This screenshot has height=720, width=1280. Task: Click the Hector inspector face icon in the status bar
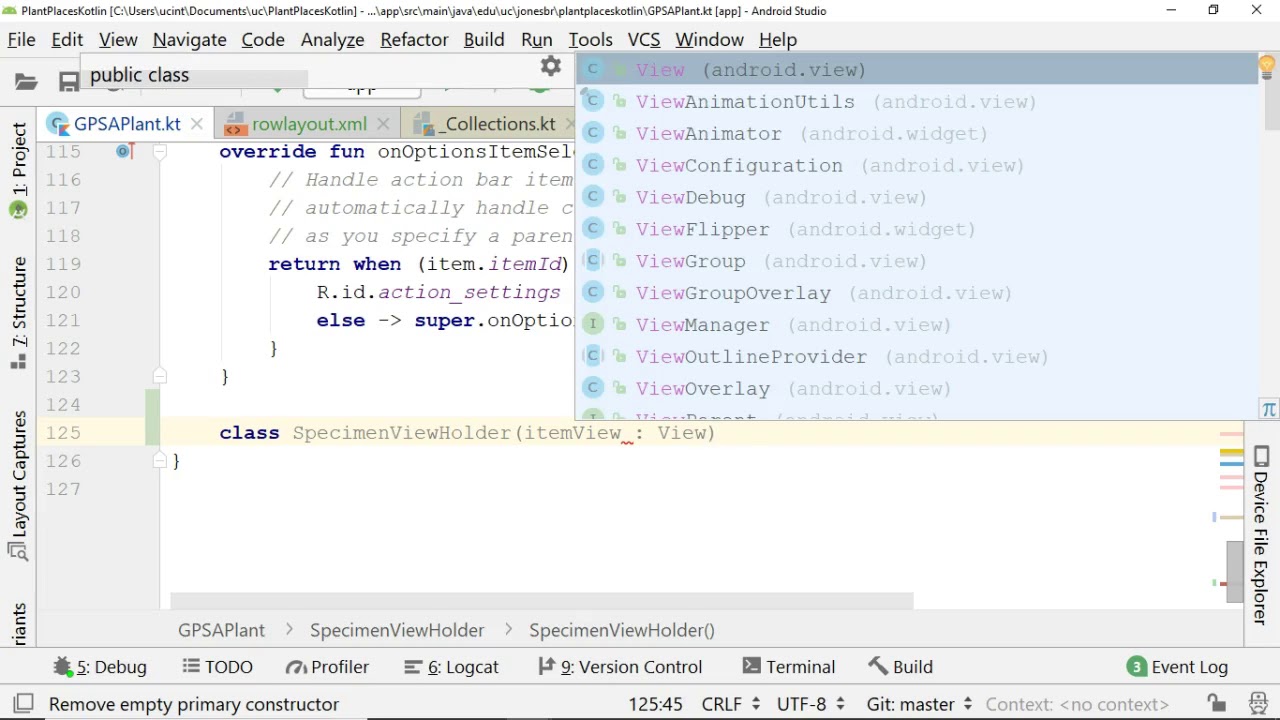click(1258, 704)
